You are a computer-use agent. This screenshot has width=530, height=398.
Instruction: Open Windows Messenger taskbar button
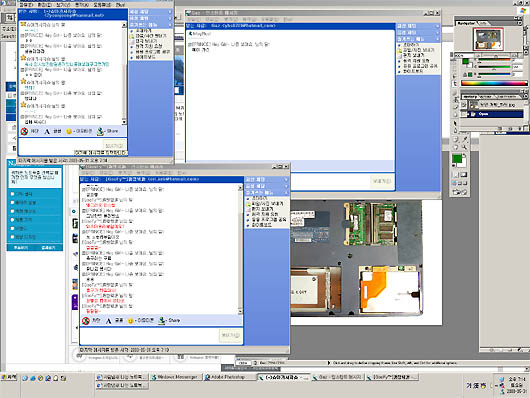176,377
